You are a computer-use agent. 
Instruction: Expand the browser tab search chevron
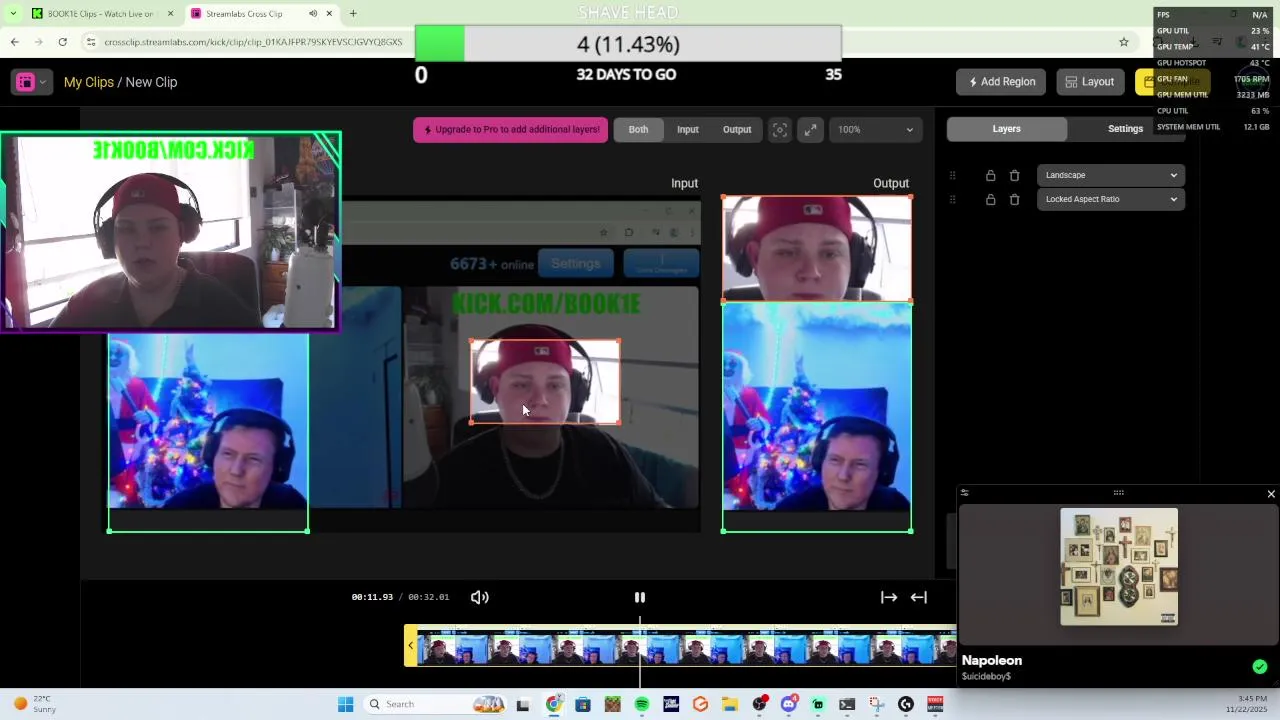[x=12, y=14]
